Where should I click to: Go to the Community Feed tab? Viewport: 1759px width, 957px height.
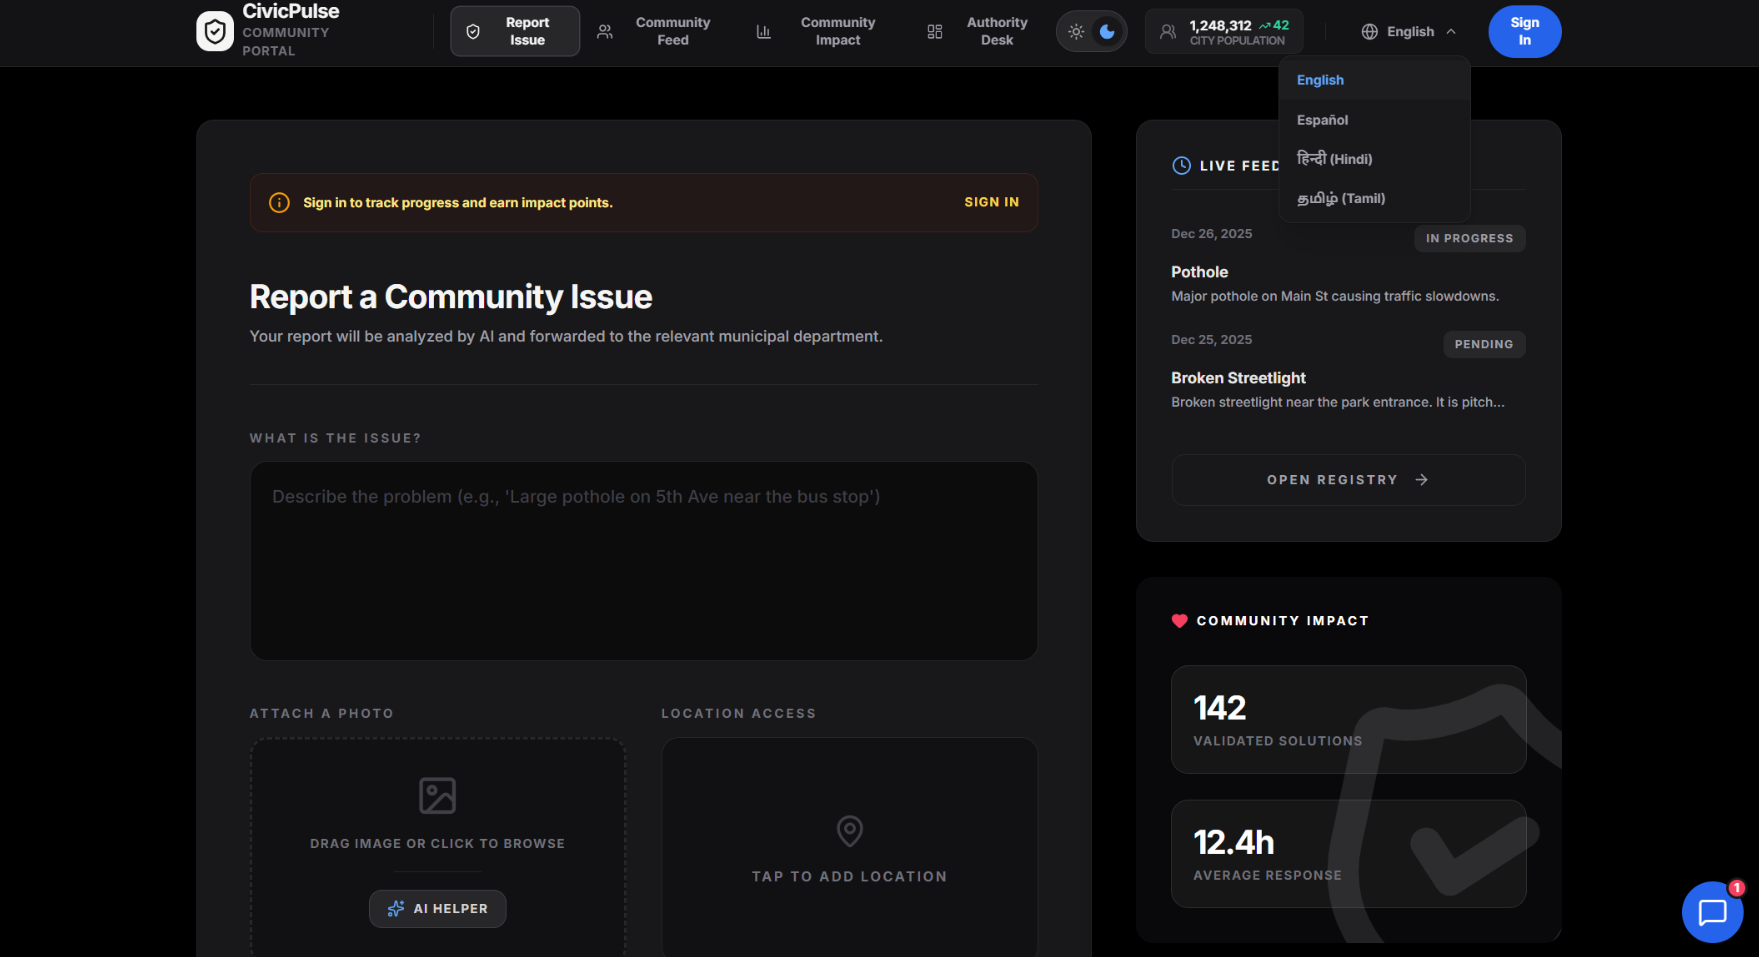tap(654, 31)
